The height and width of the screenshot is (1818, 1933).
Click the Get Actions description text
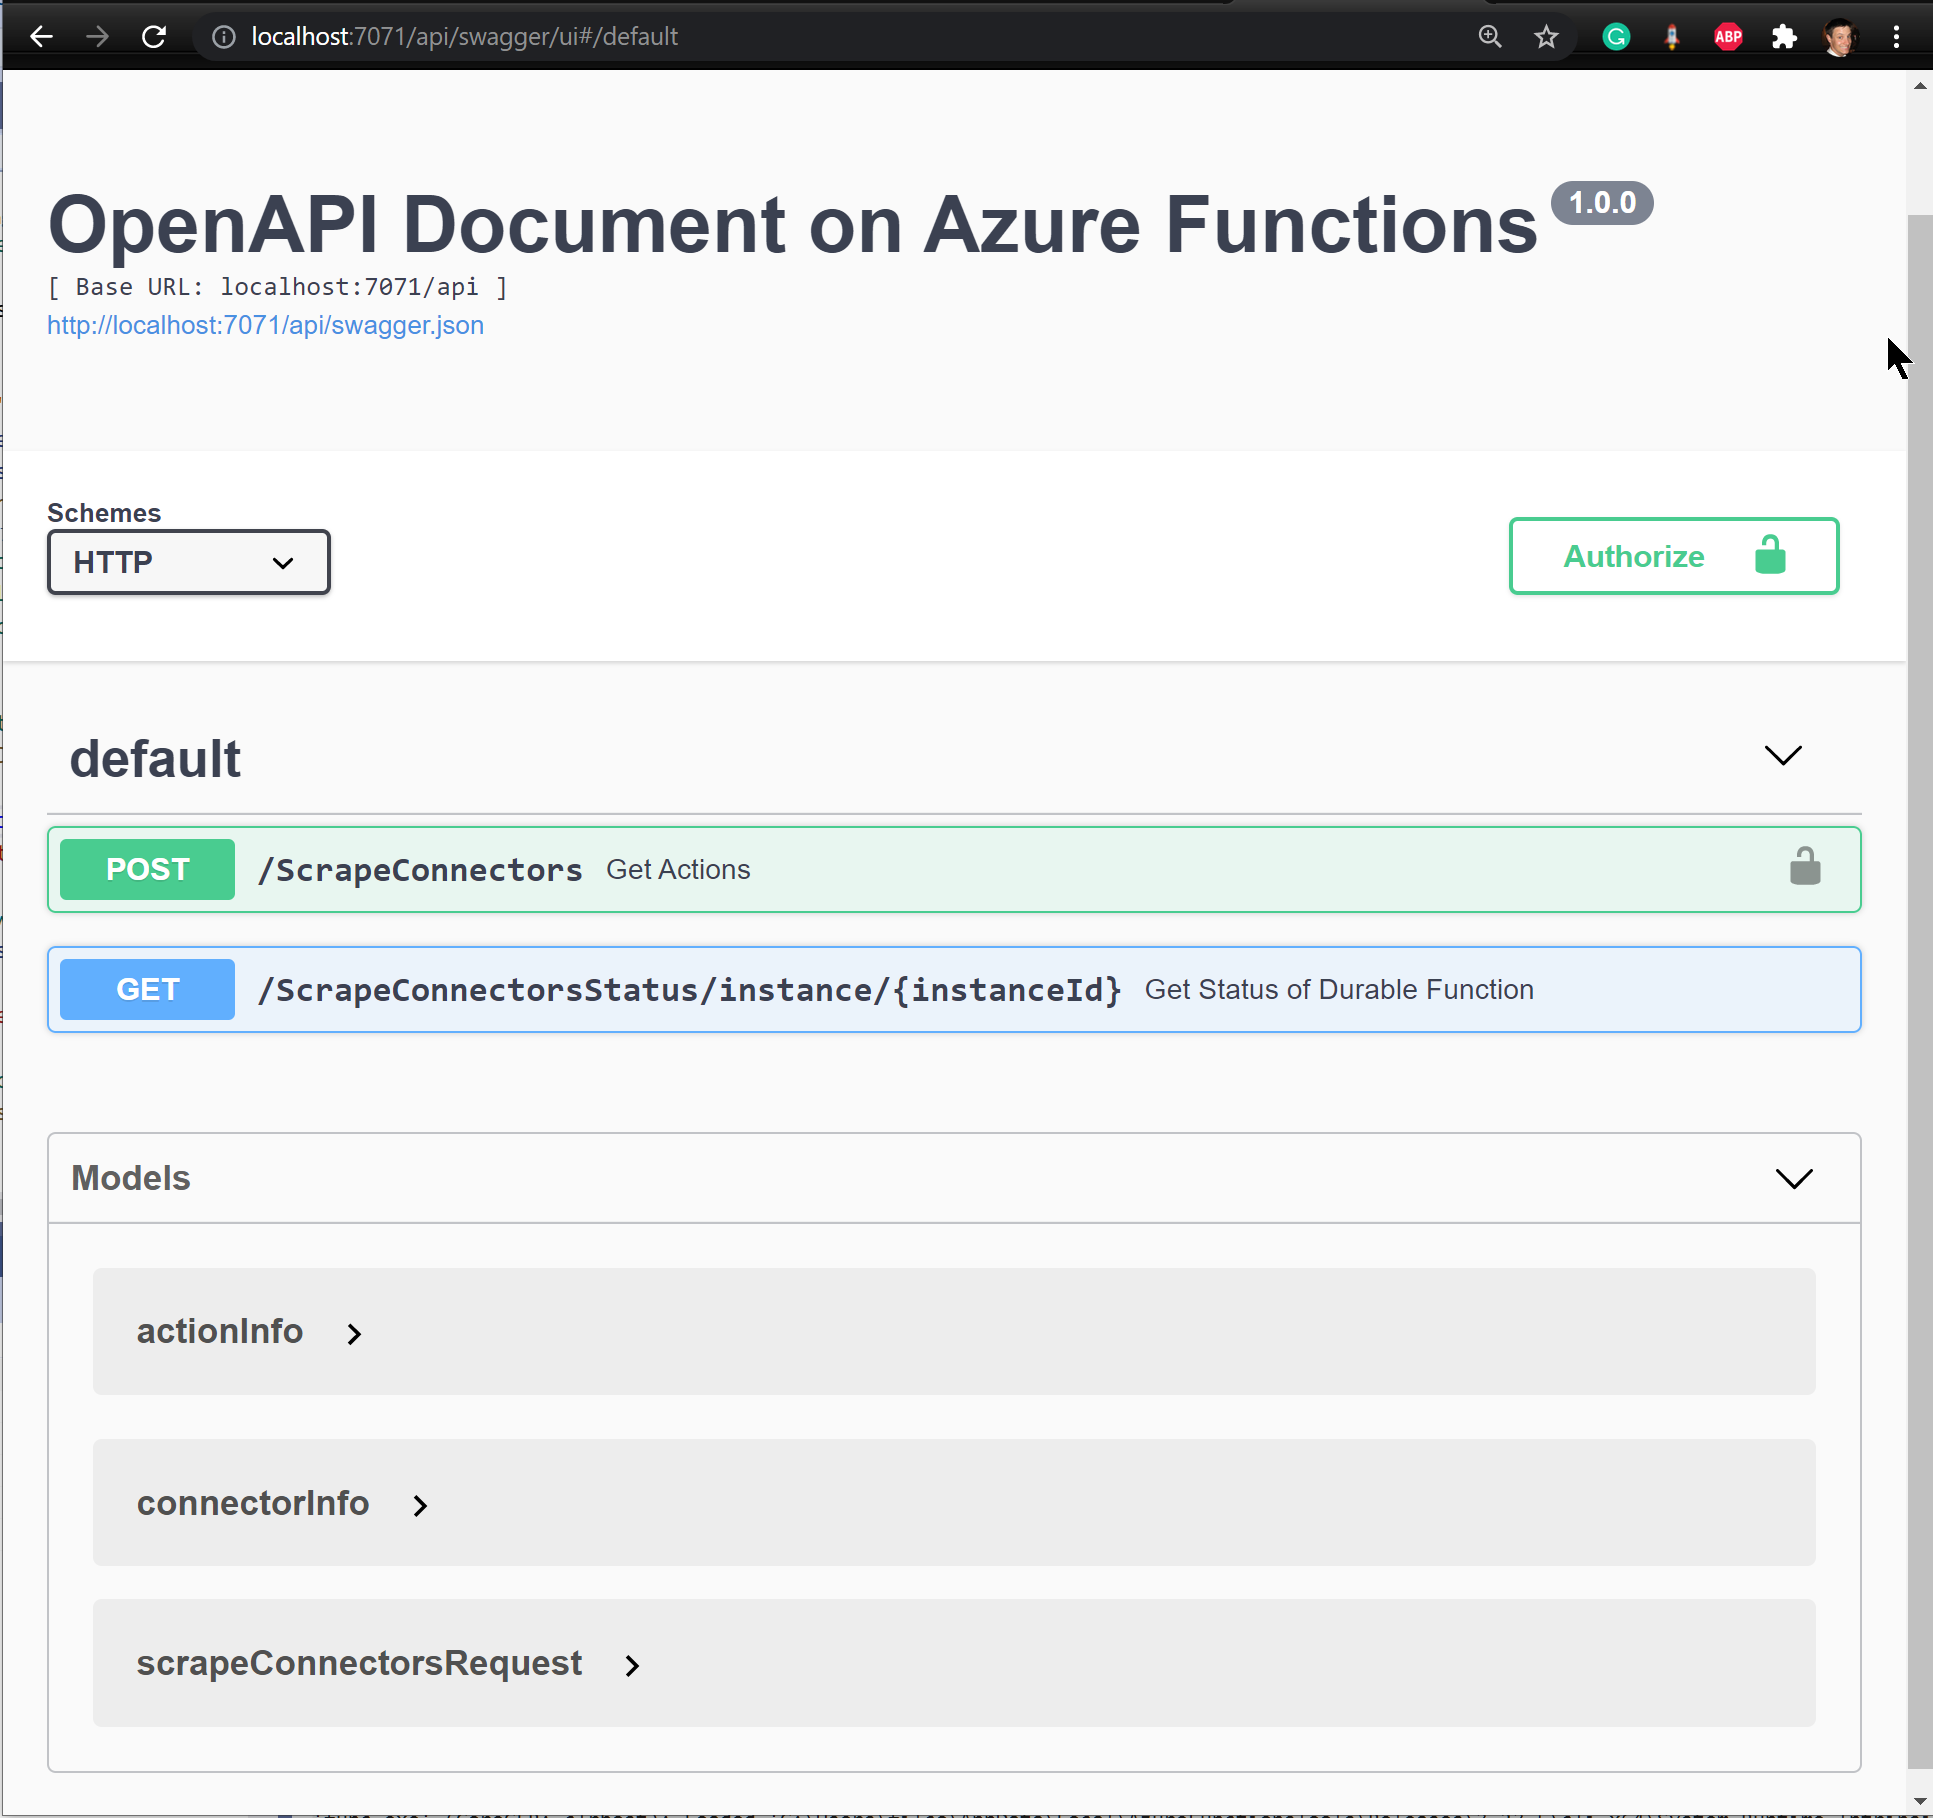678,870
